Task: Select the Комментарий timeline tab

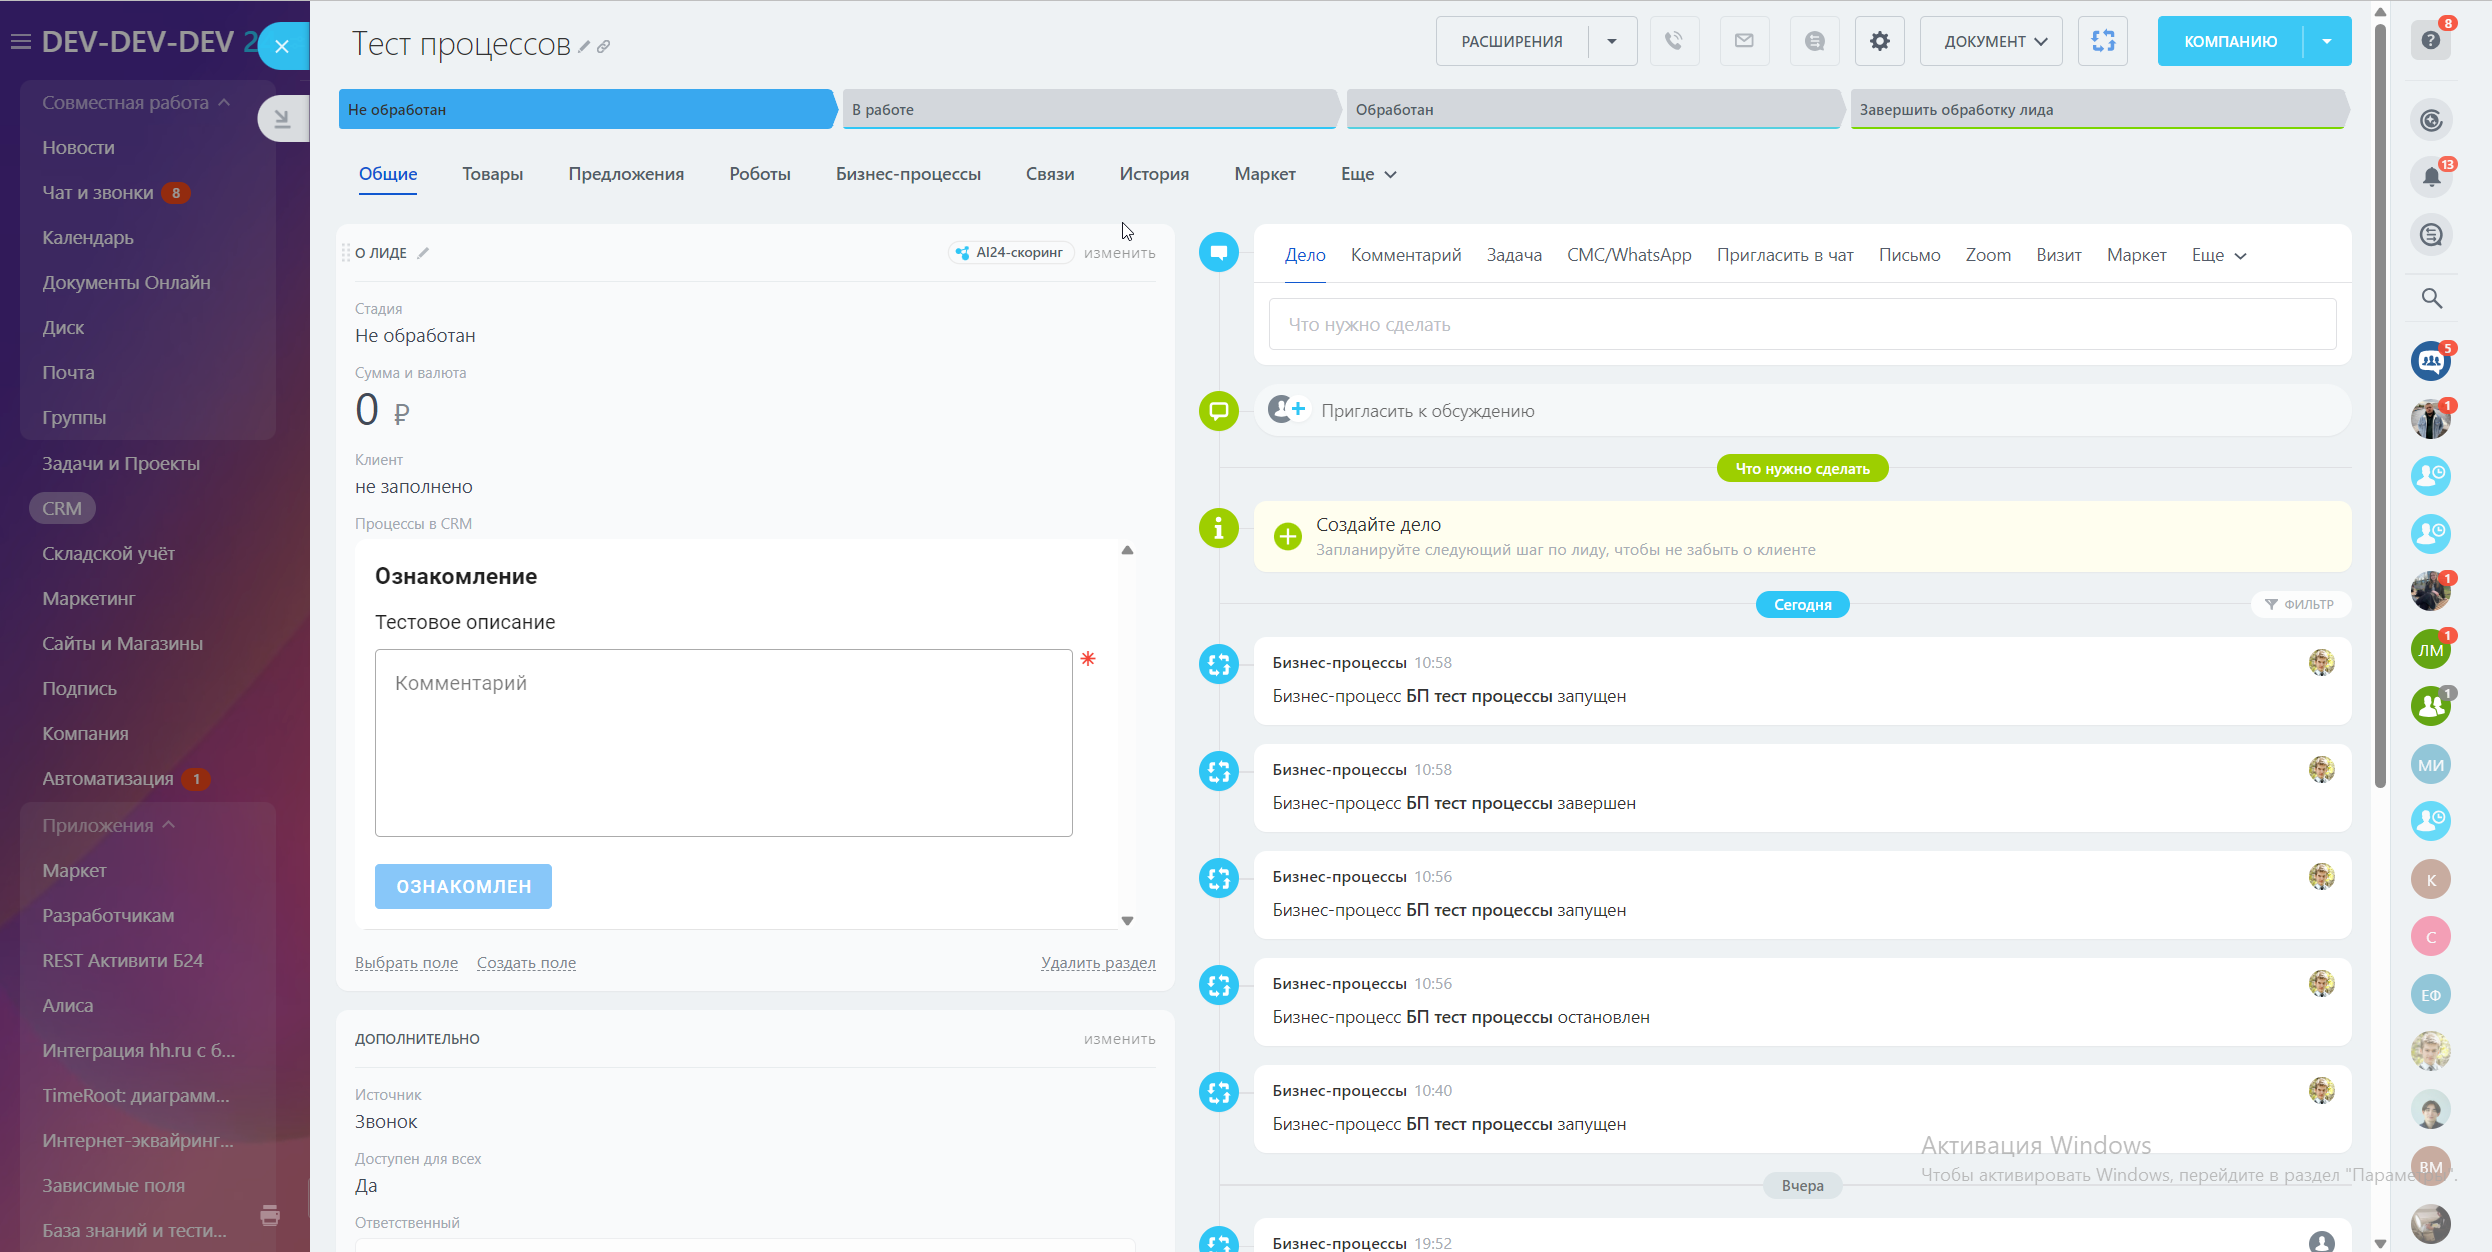Action: coord(1405,255)
